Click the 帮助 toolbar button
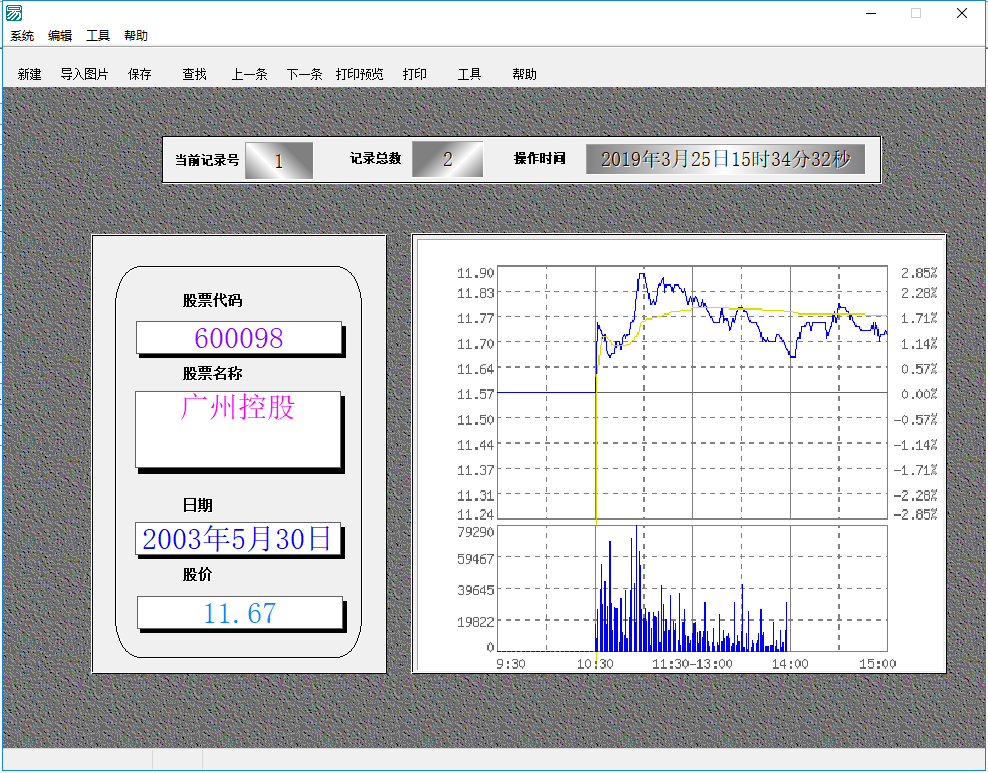The image size is (988, 773). (x=524, y=74)
